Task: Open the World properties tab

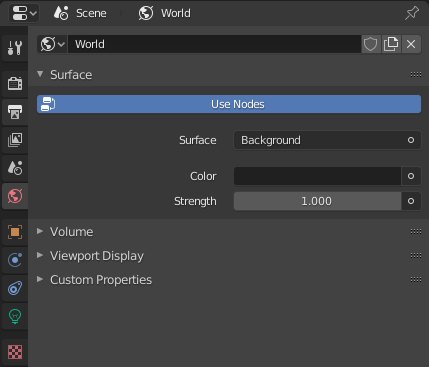Action: 15,196
